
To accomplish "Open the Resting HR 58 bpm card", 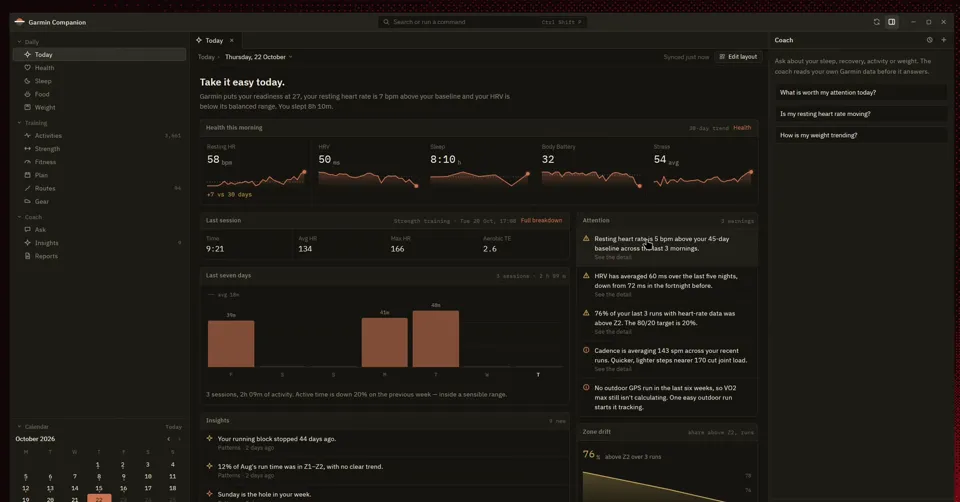I will [x=257, y=171].
